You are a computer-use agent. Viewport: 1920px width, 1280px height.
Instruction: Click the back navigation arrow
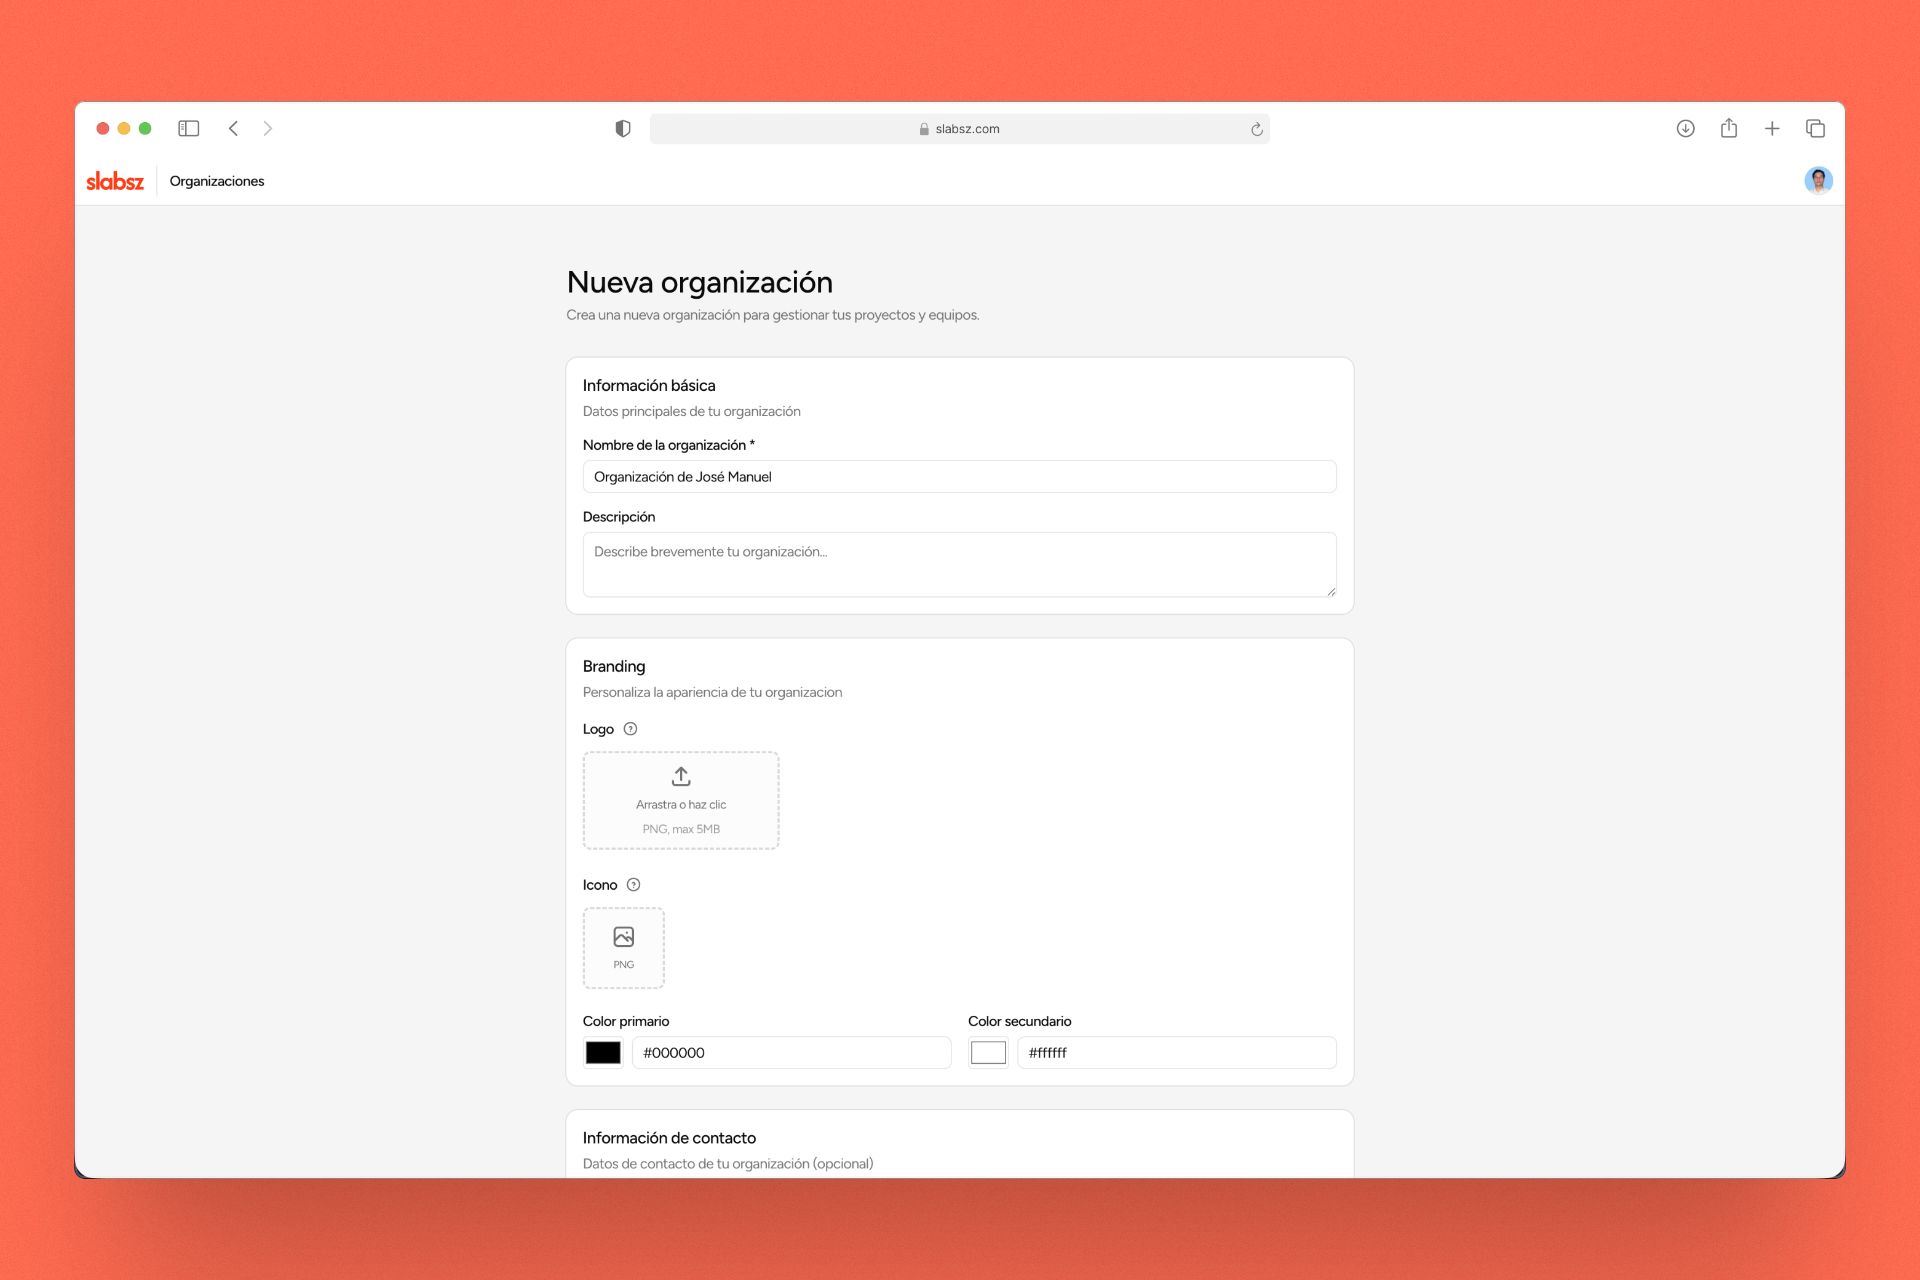coord(233,128)
